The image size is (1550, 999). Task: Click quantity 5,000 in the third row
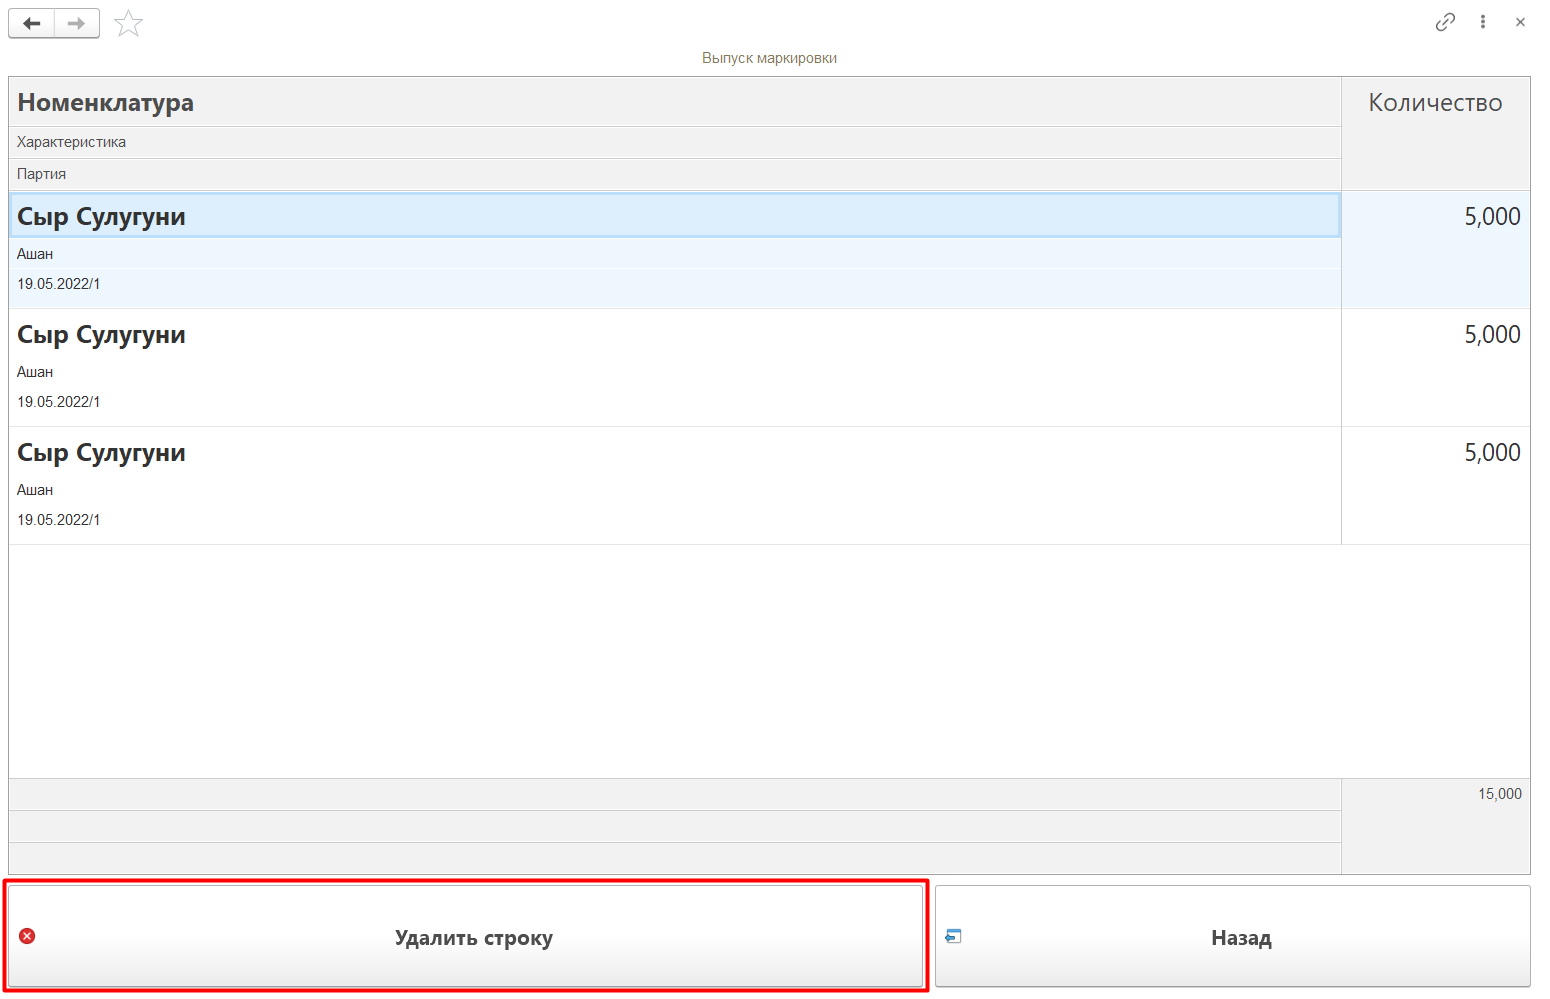click(1491, 453)
